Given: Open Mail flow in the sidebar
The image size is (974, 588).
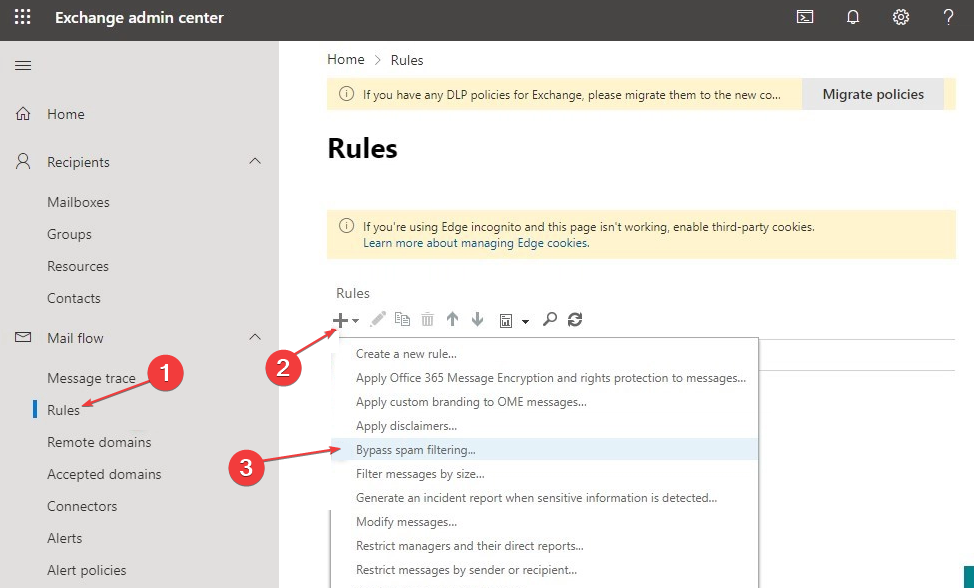Looking at the screenshot, I should tap(75, 338).
